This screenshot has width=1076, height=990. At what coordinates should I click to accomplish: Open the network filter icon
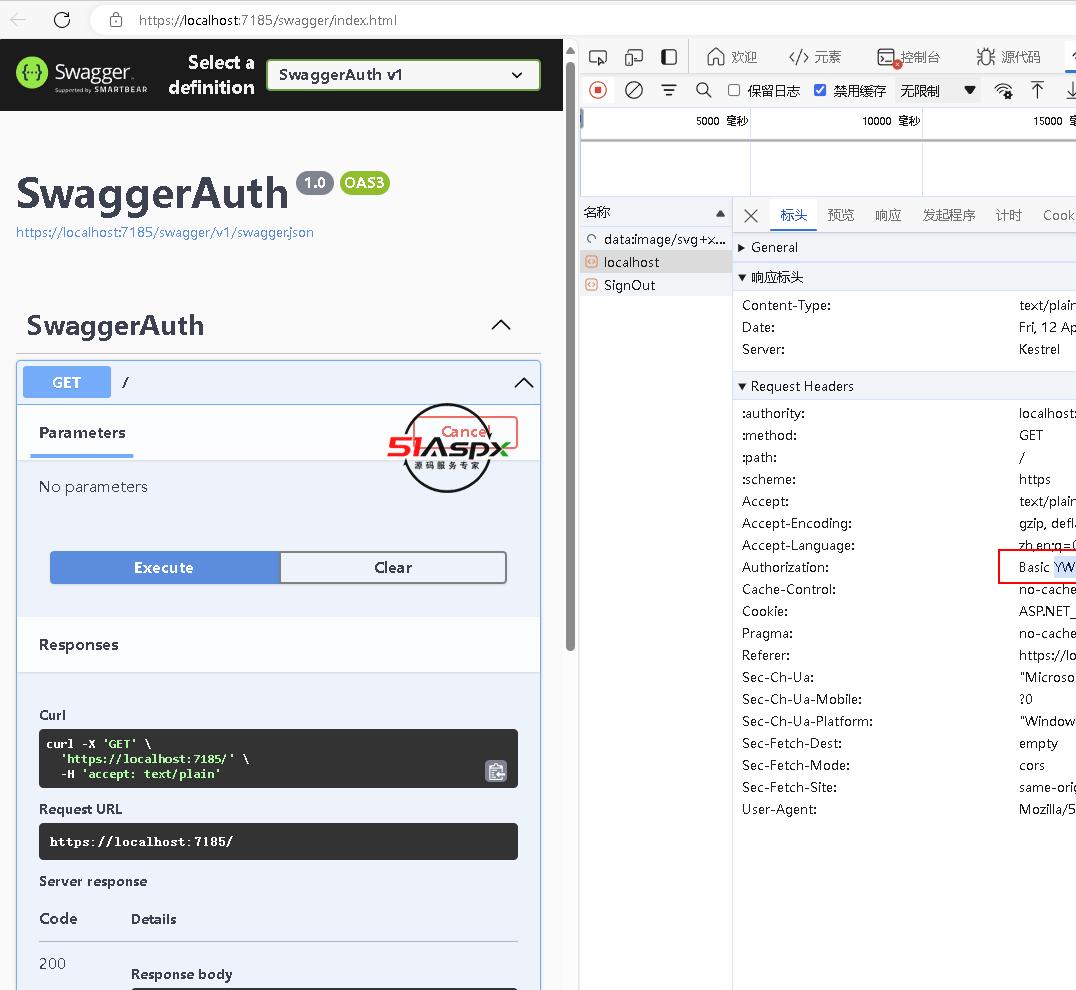click(669, 90)
